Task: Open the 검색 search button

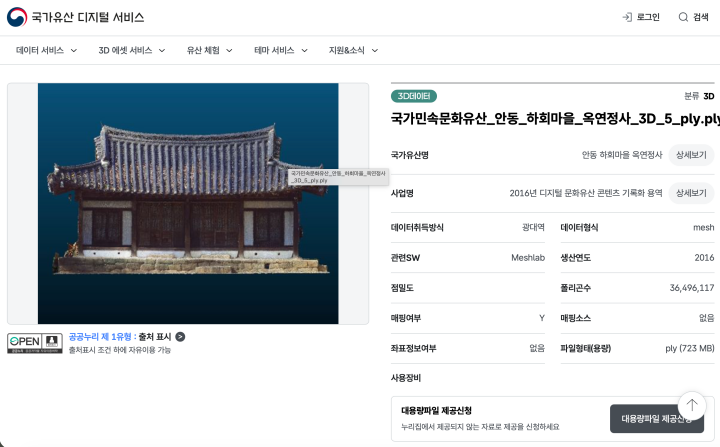Action: point(693,17)
